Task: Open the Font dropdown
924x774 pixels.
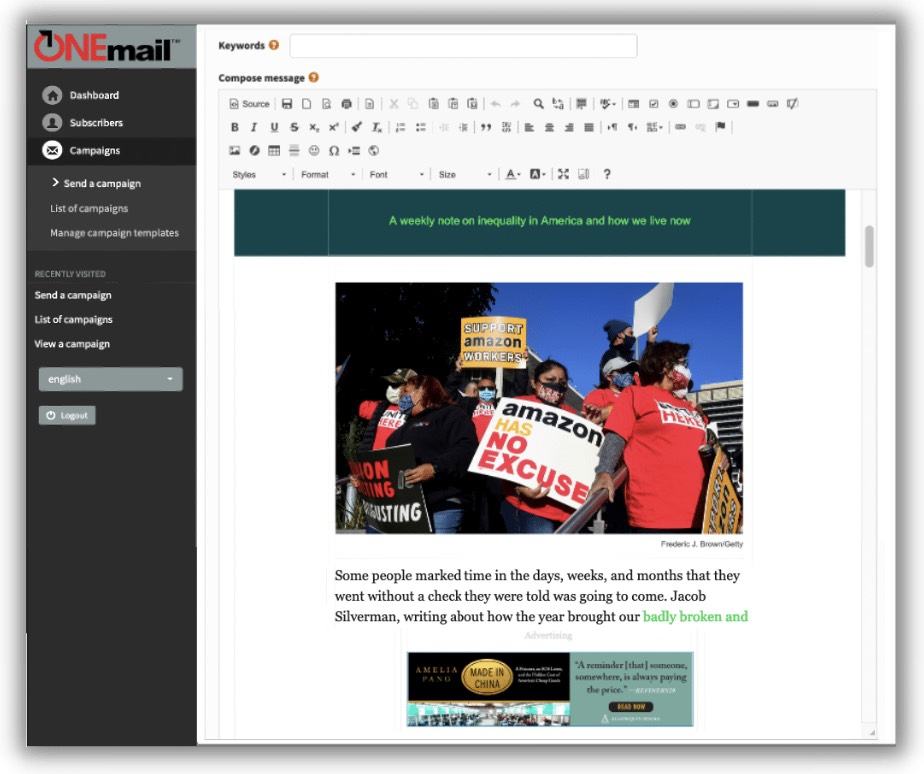Action: (x=396, y=174)
